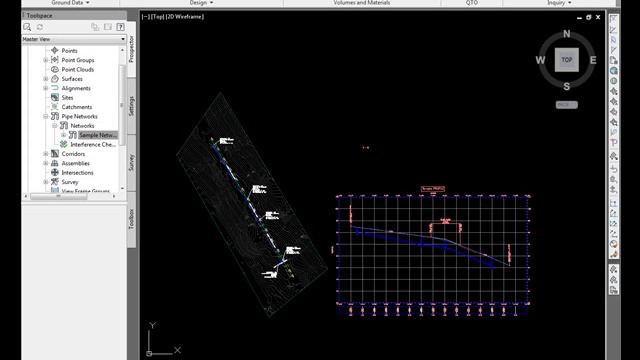The height and width of the screenshot is (360, 640).
Task: Click the [-] viewport controls label
Action: [x=145, y=17]
